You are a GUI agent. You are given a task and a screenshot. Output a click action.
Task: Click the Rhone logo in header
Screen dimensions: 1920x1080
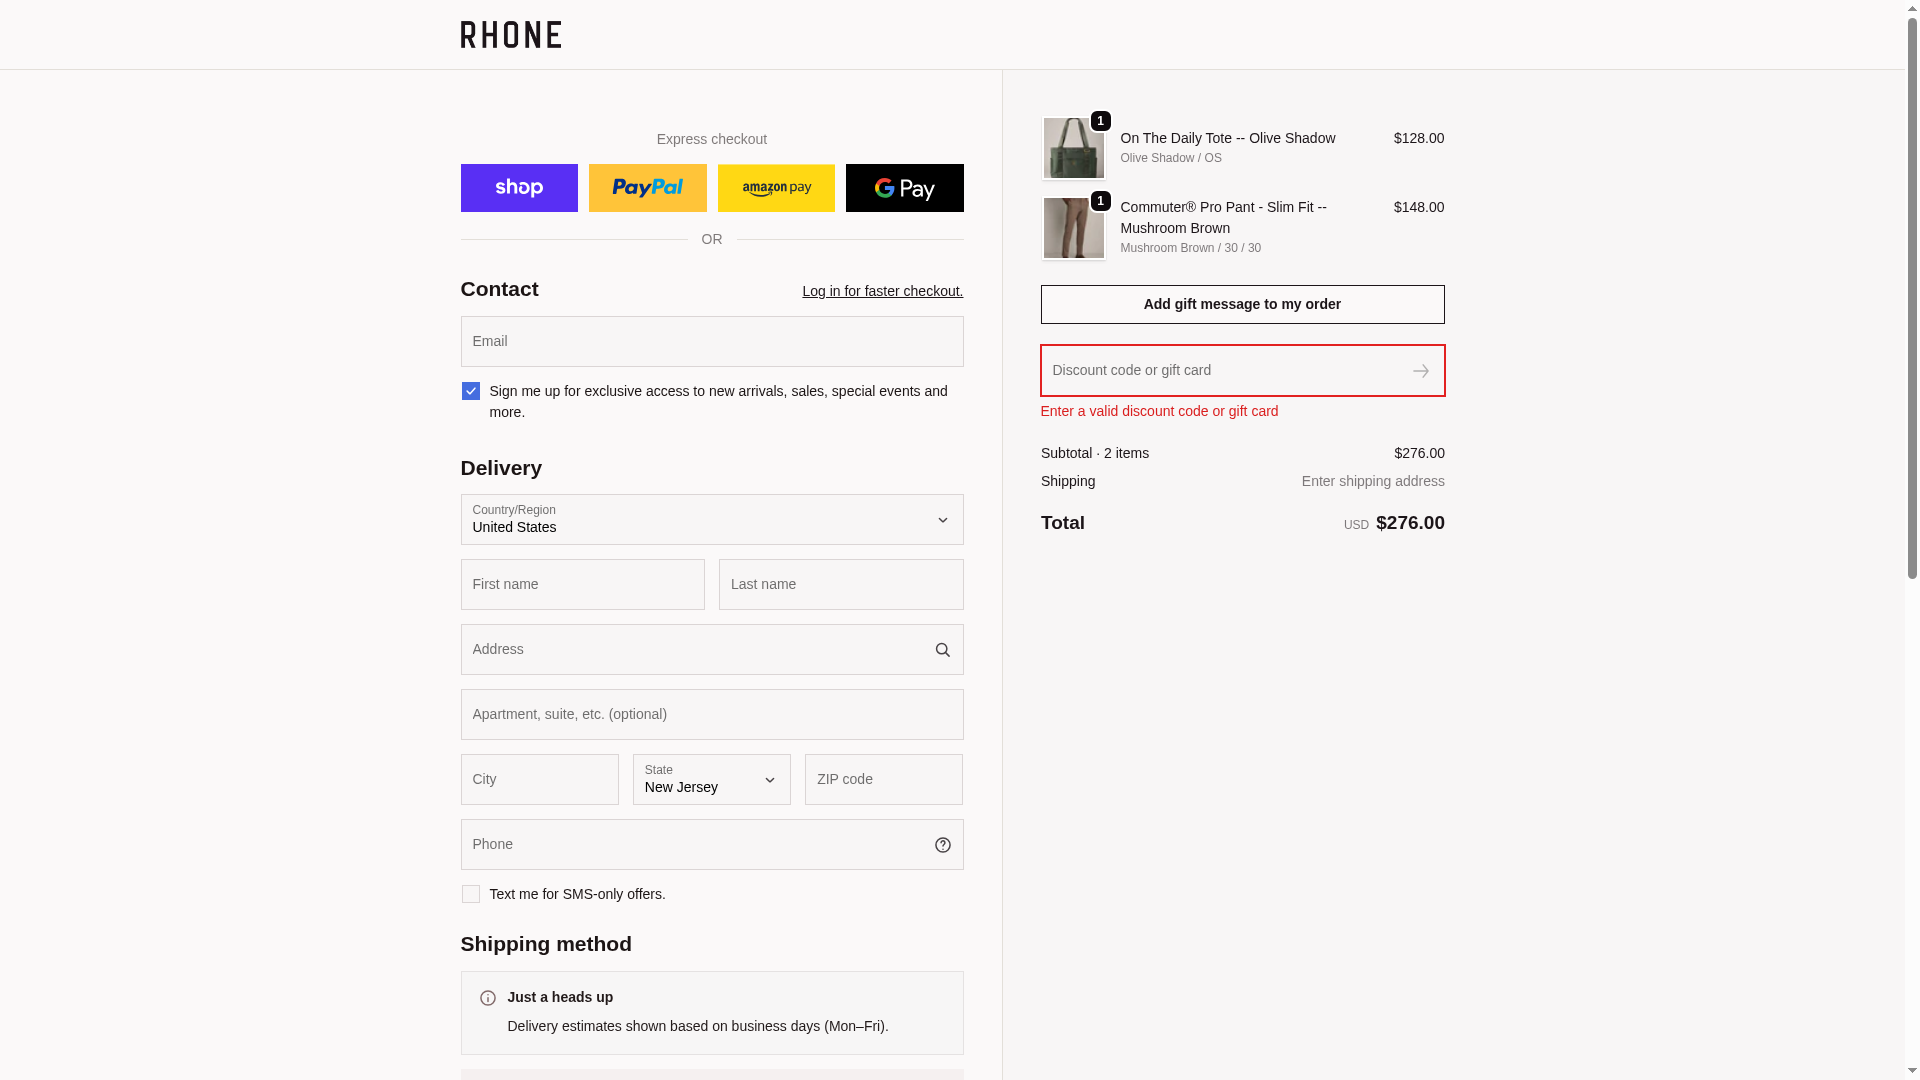click(x=510, y=35)
